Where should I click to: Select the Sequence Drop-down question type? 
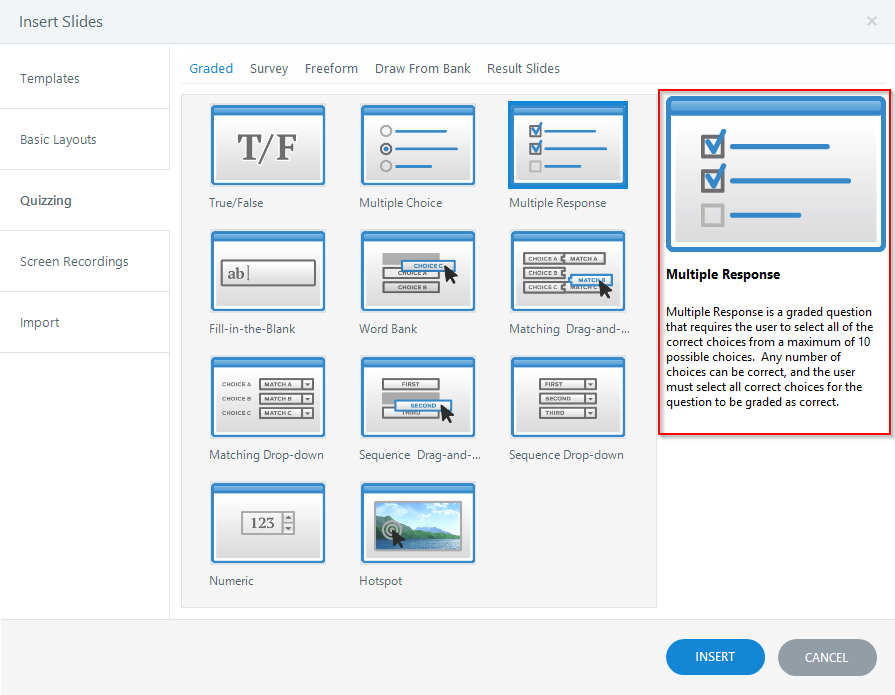click(x=567, y=397)
